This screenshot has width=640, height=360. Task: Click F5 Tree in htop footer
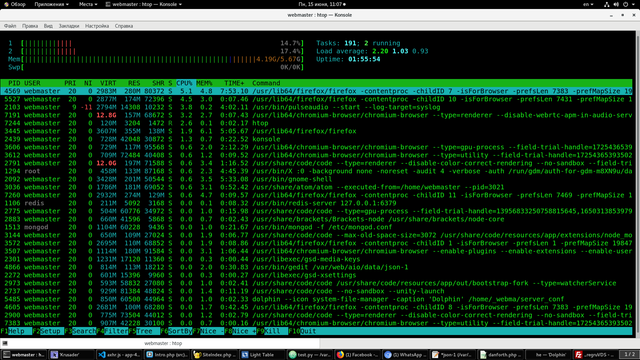pos(144,331)
